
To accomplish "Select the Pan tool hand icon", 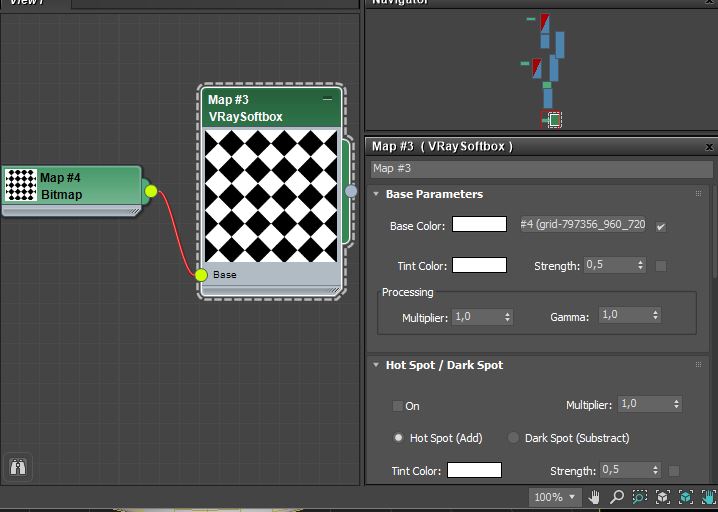I will click(x=594, y=497).
